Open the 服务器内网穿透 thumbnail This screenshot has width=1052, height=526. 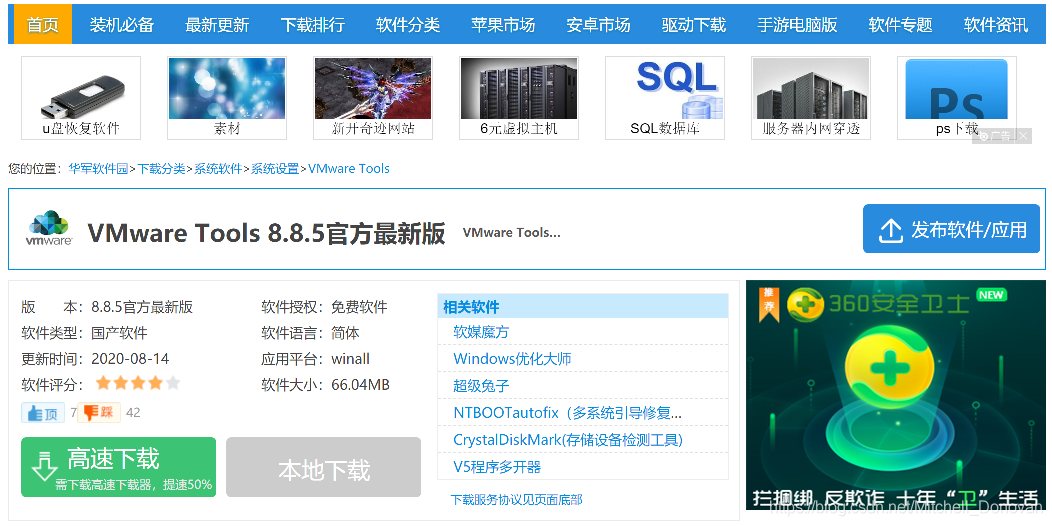(x=811, y=98)
